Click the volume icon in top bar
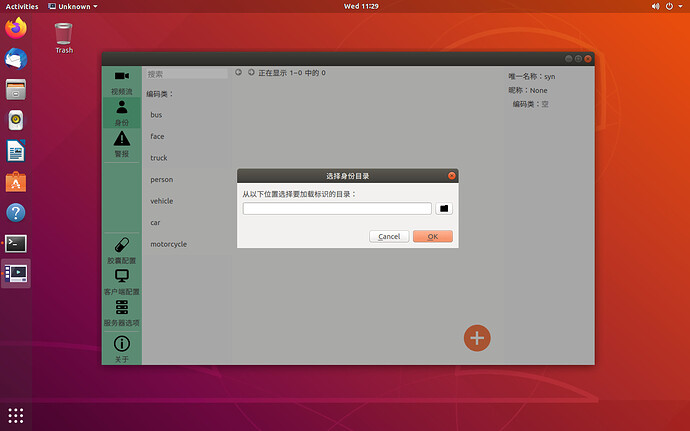 pos(656,6)
